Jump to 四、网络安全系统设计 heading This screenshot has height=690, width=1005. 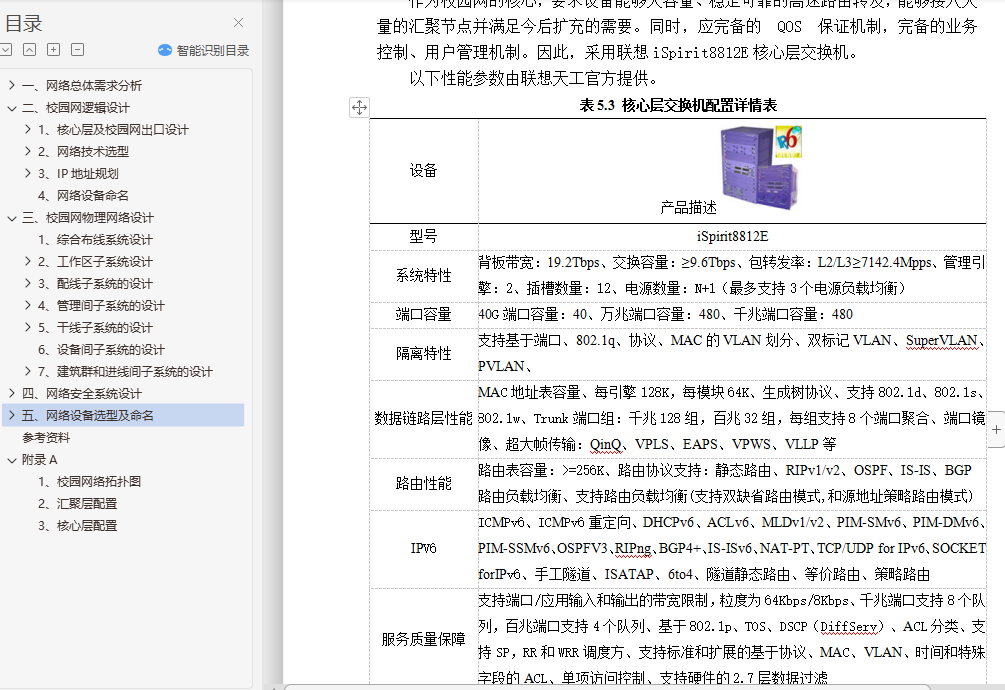pyautogui.click(x=82, y=394)
